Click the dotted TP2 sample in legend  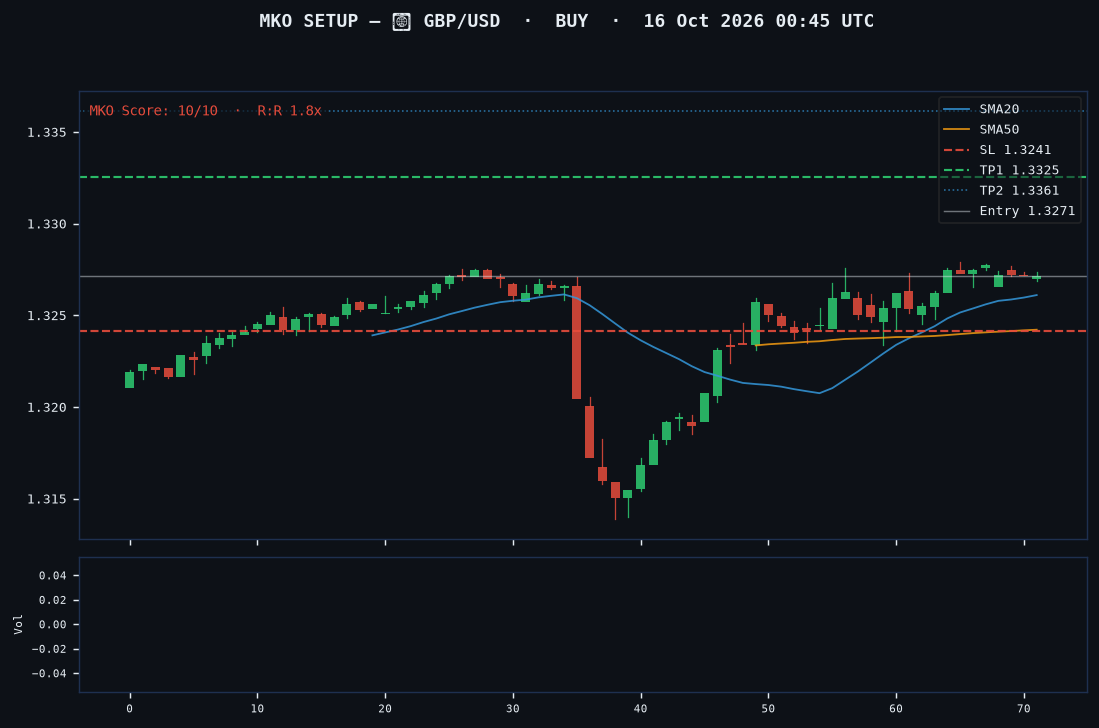(957, 191)
